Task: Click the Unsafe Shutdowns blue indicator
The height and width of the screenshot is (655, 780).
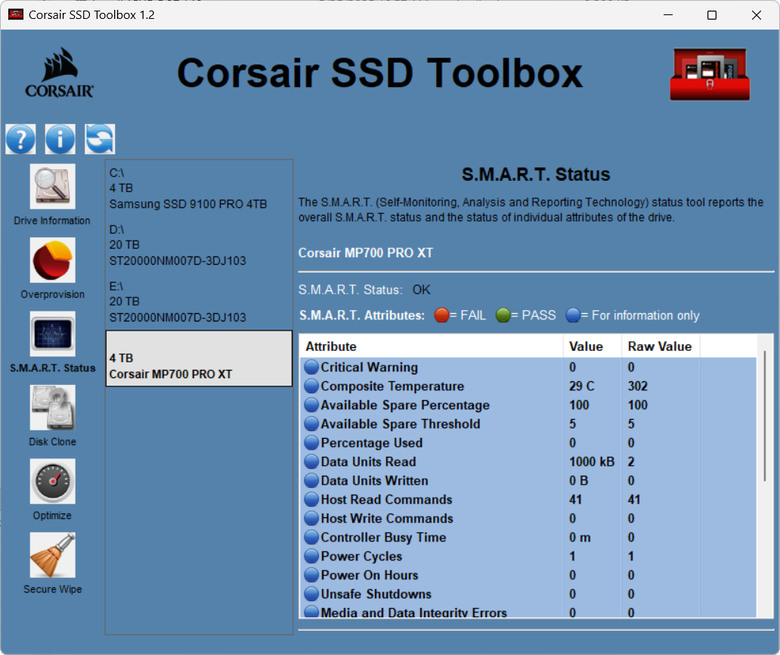Action: click(311, 594)
